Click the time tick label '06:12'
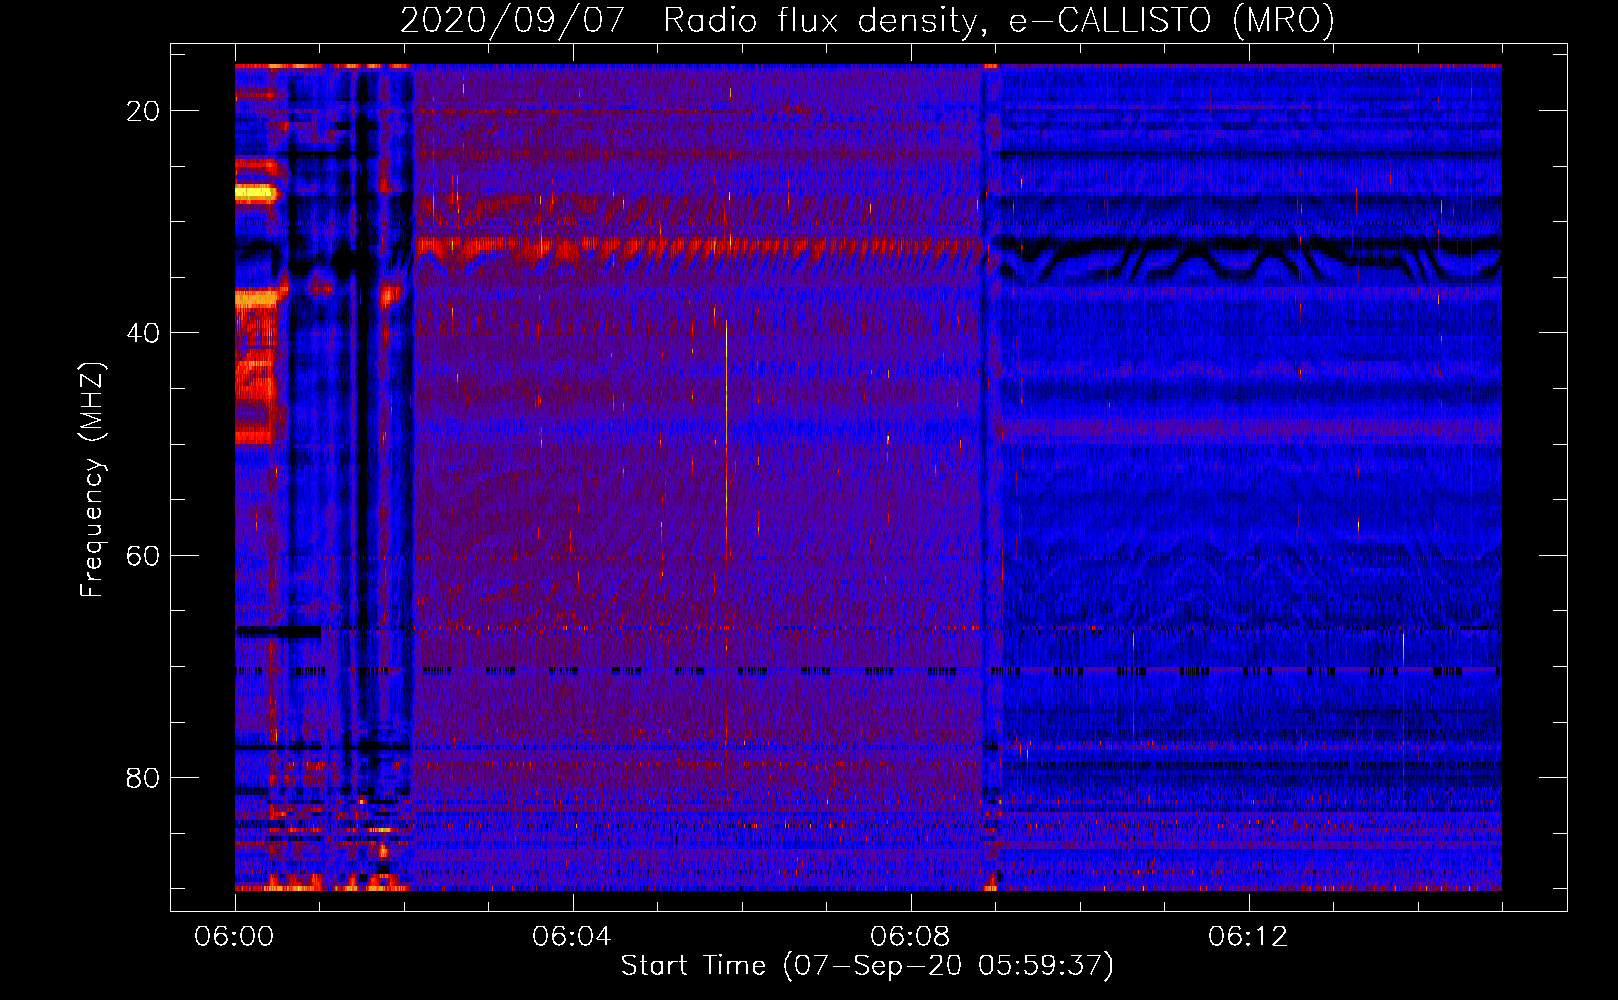1618x1000 pixels. (x=1248, y=937)
